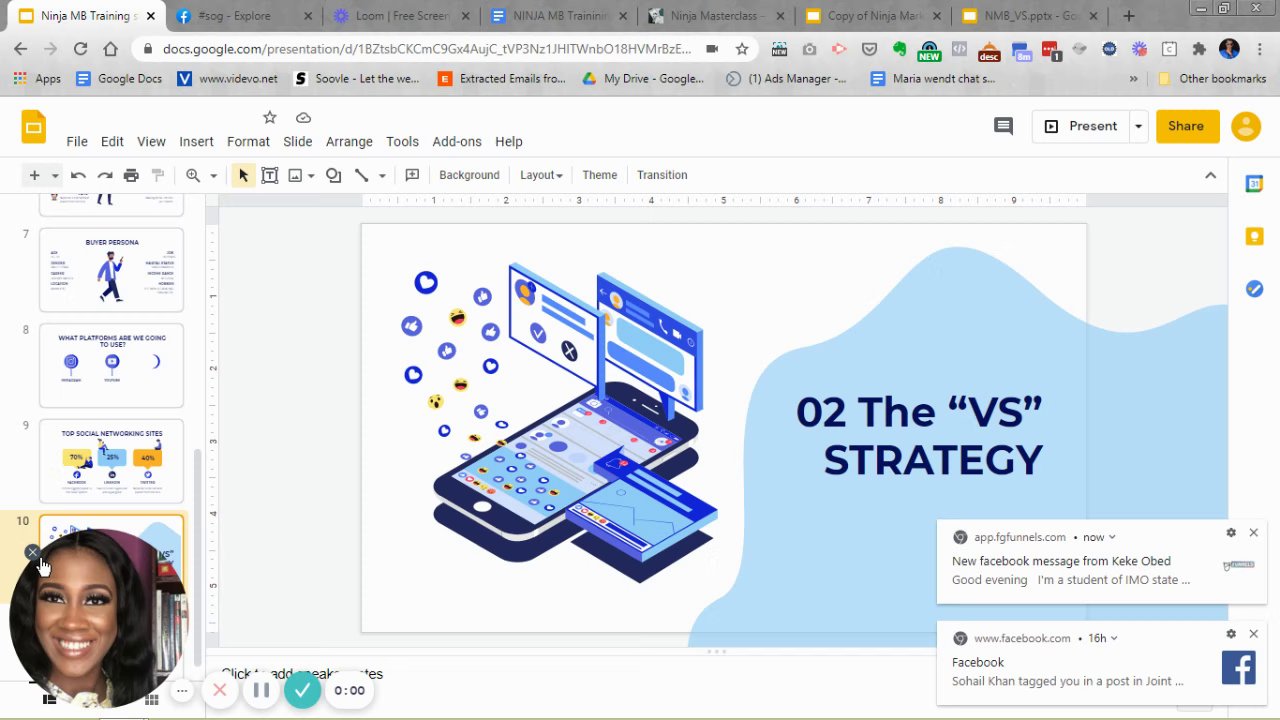Click the insert image icon
This screenshot has height=720, width=1280.
295,175
